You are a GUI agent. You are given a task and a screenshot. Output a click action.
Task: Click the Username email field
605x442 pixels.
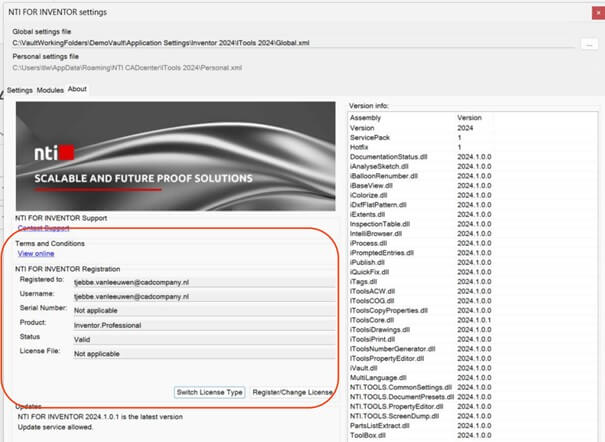pos(204,297)
